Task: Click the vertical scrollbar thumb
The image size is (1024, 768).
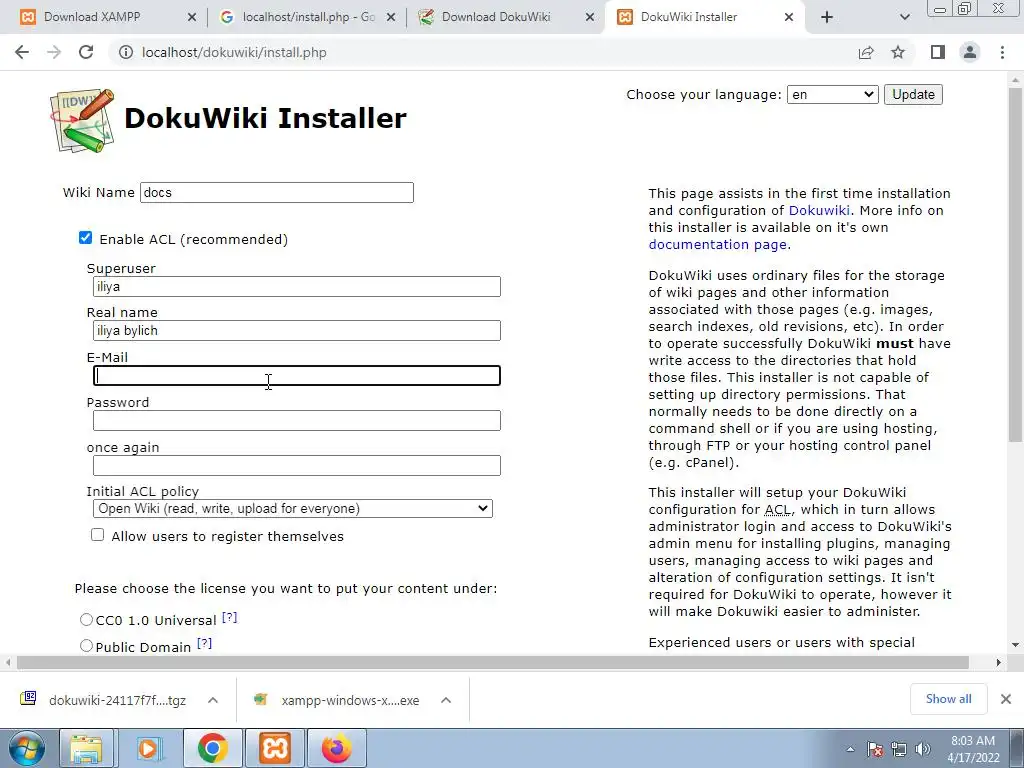Action: point(1015,264)
